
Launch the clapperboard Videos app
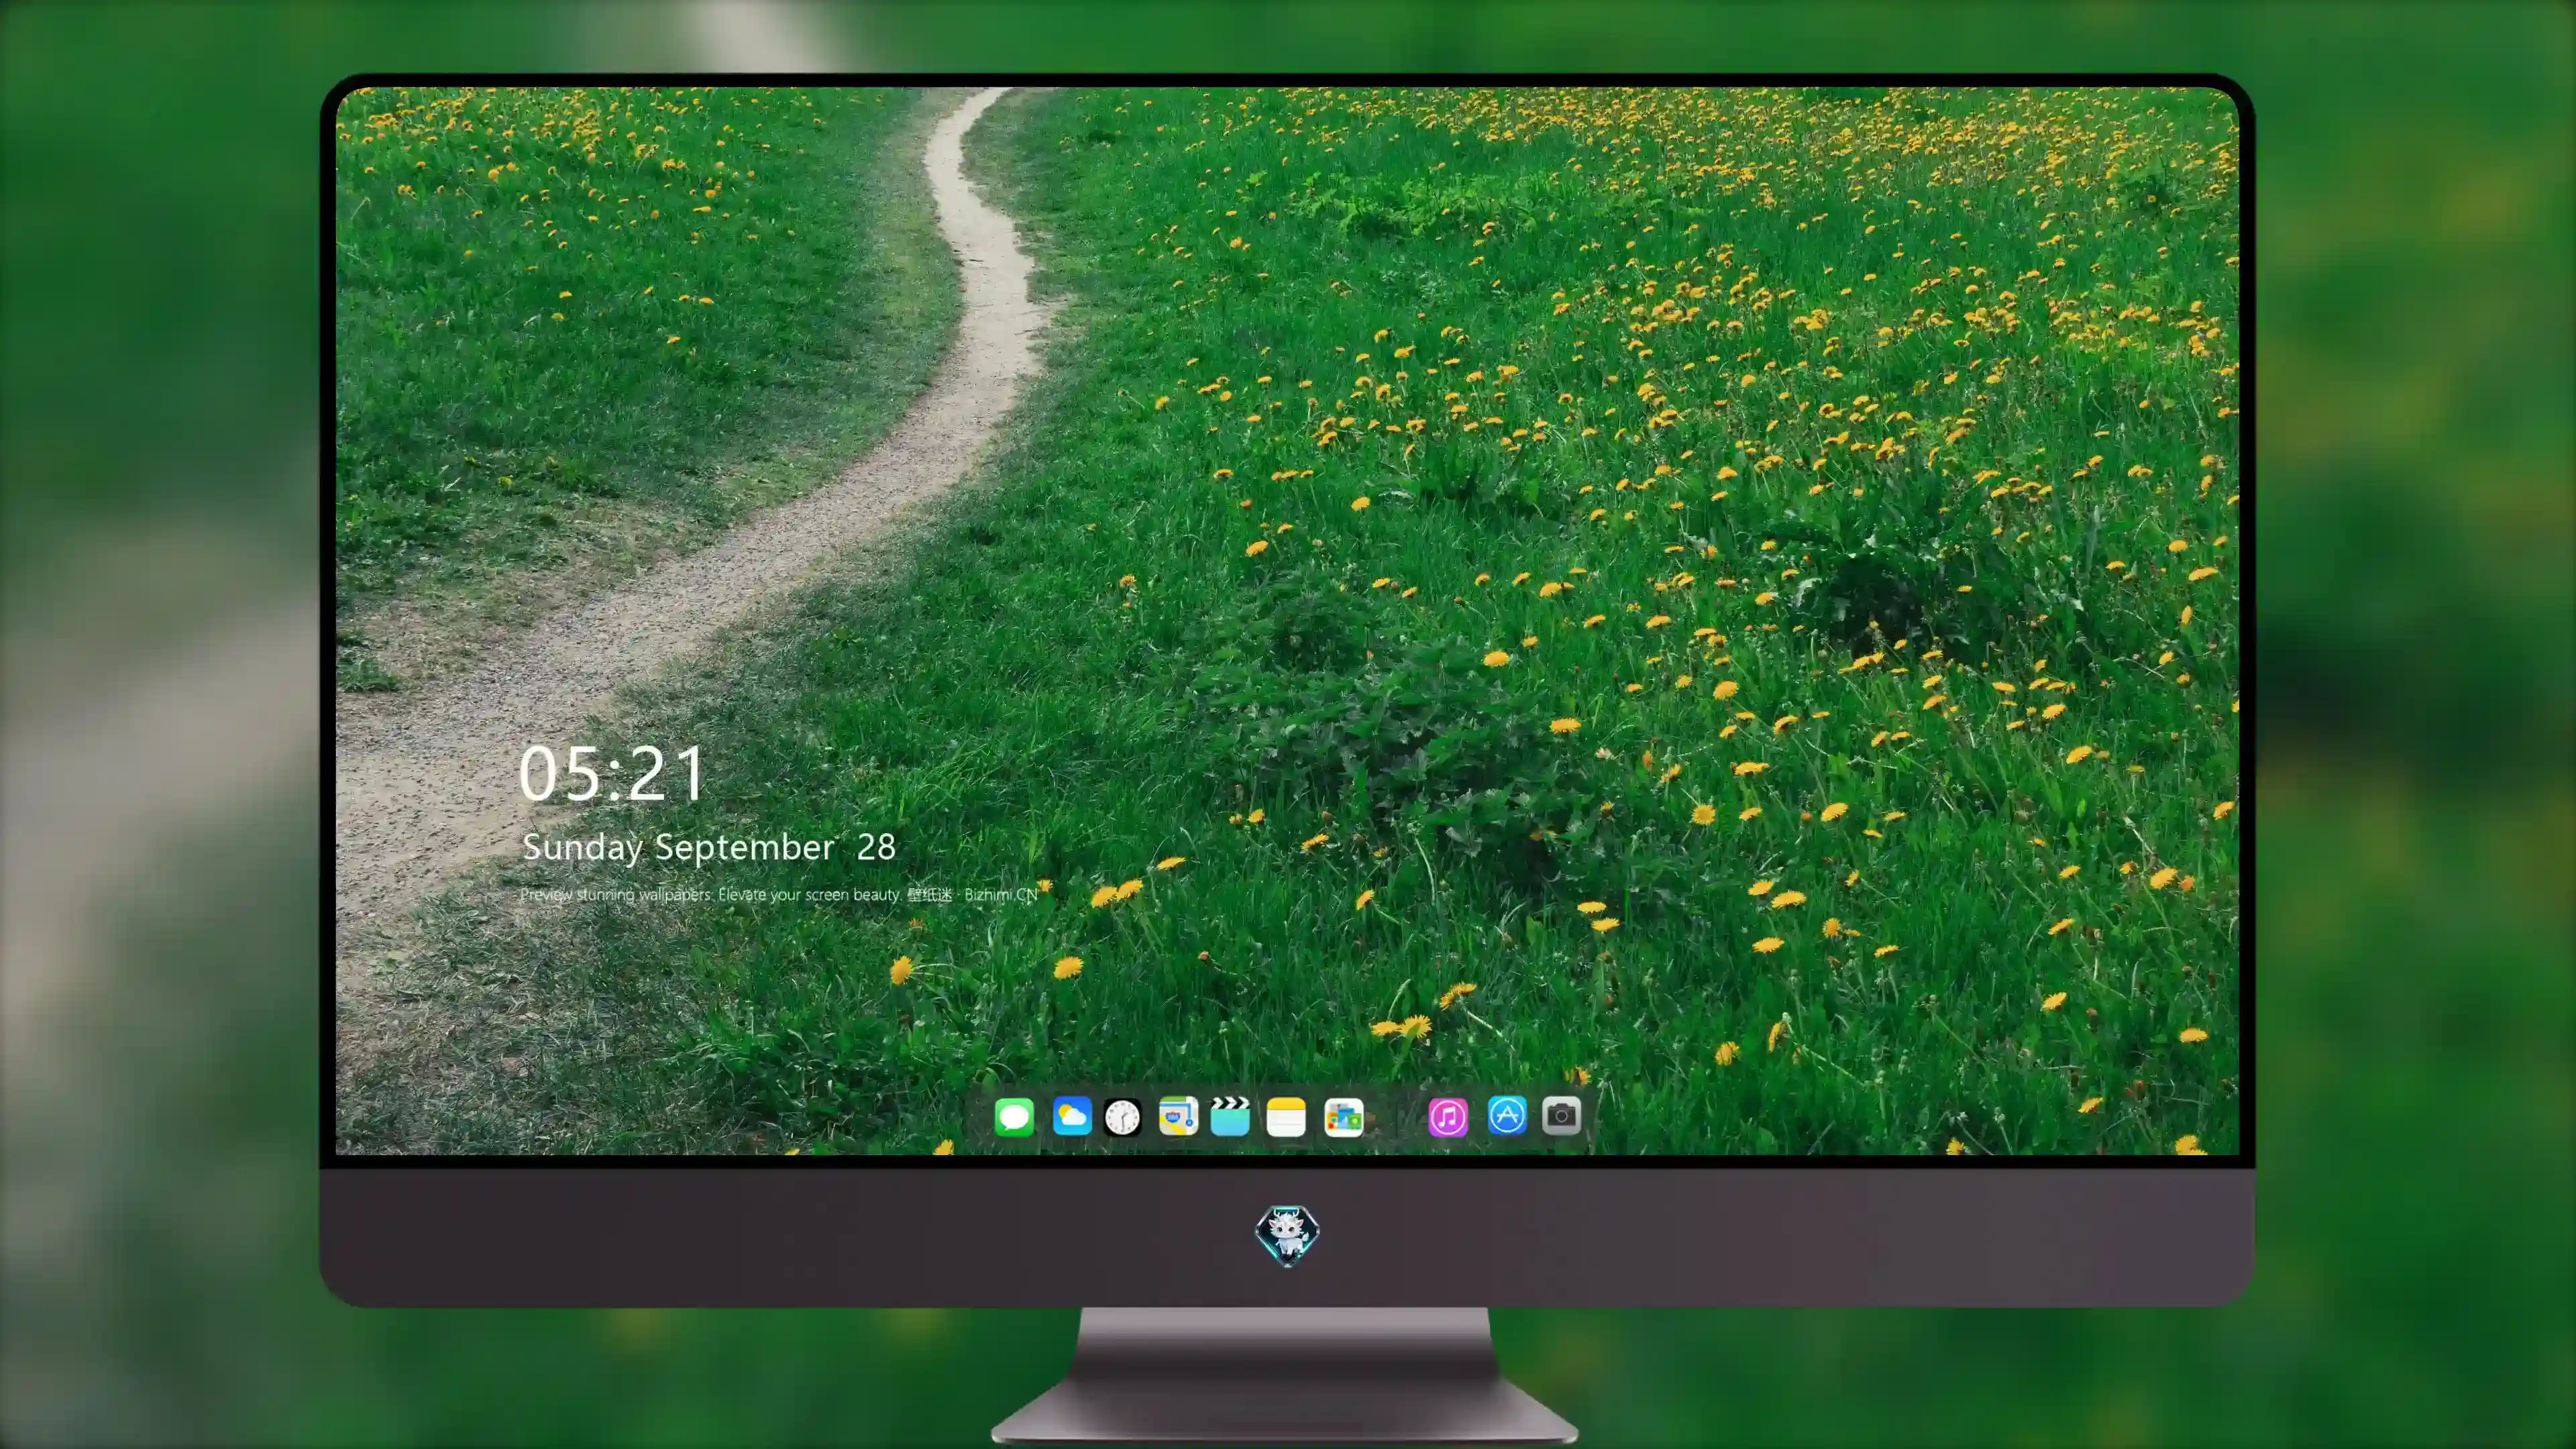click(1230, 1116)
